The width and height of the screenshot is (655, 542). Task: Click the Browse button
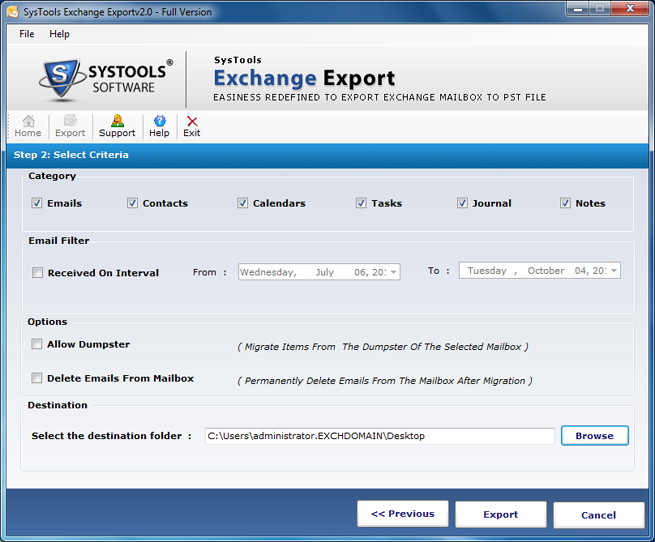tap(594, 436)
